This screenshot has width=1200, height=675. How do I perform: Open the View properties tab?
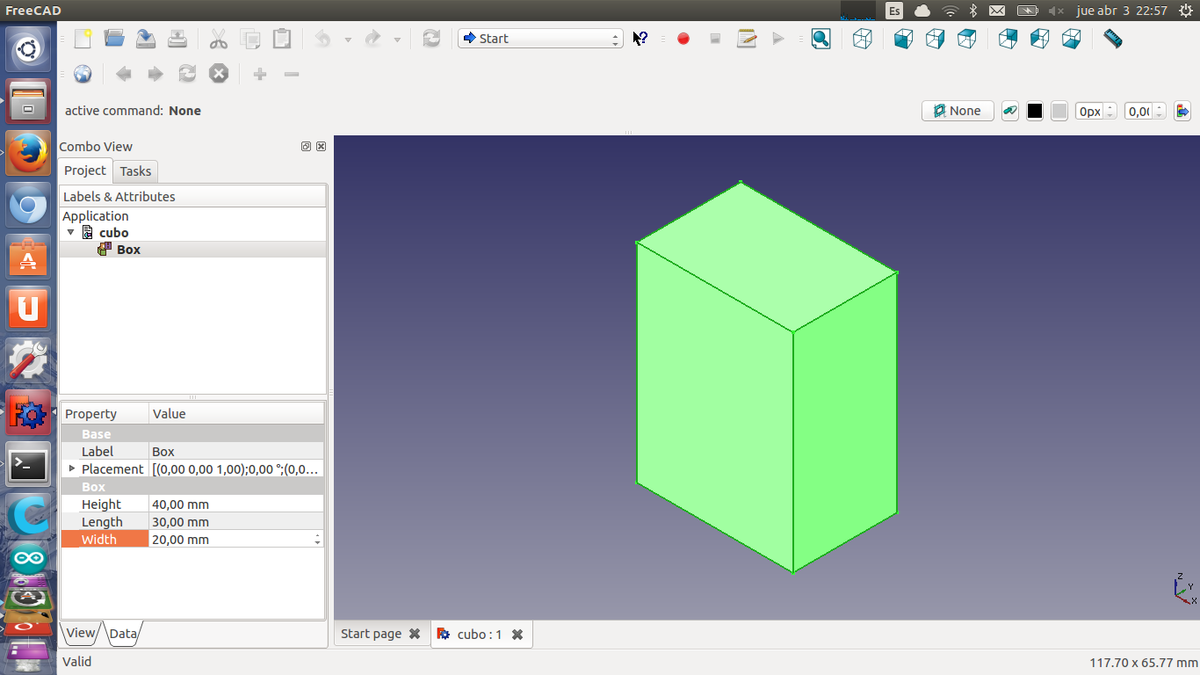(81, 633)
